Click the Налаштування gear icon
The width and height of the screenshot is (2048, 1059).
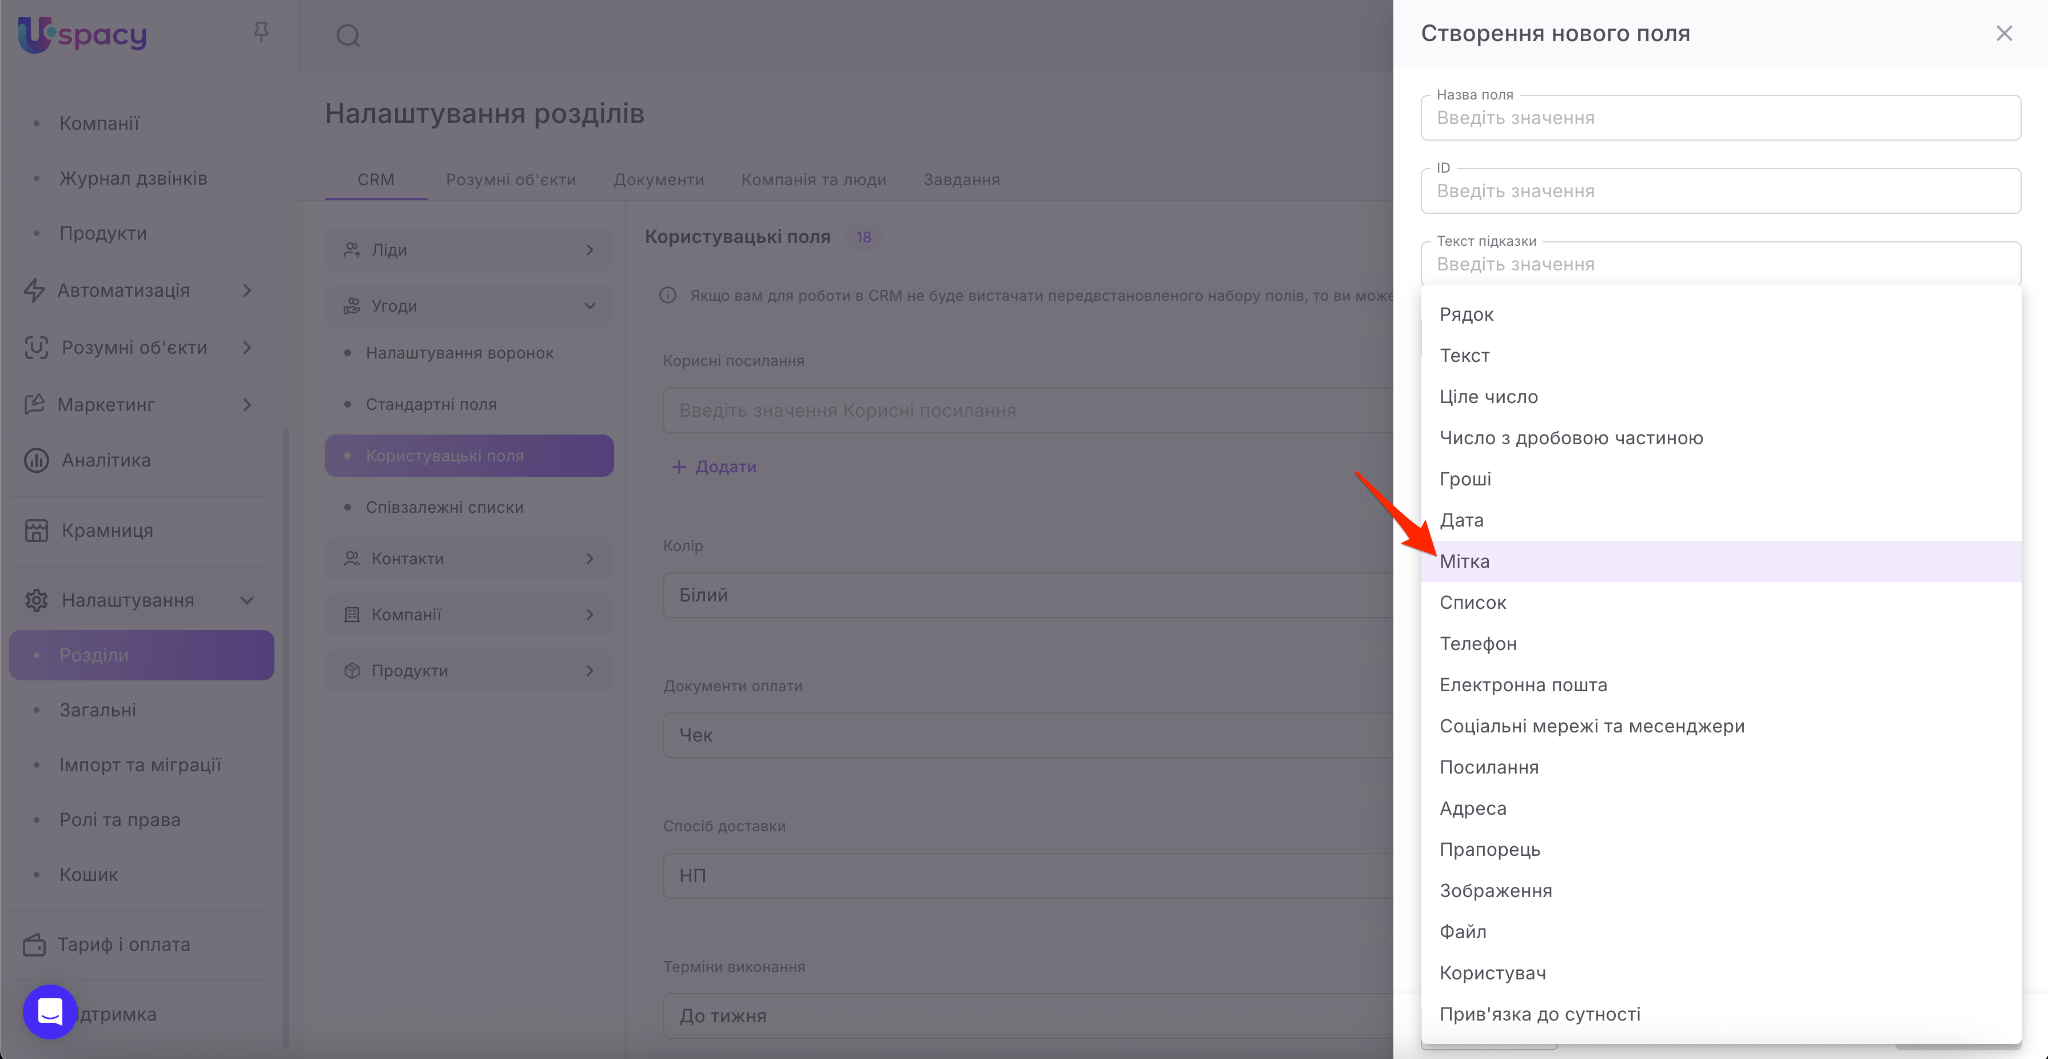(36, 601)
